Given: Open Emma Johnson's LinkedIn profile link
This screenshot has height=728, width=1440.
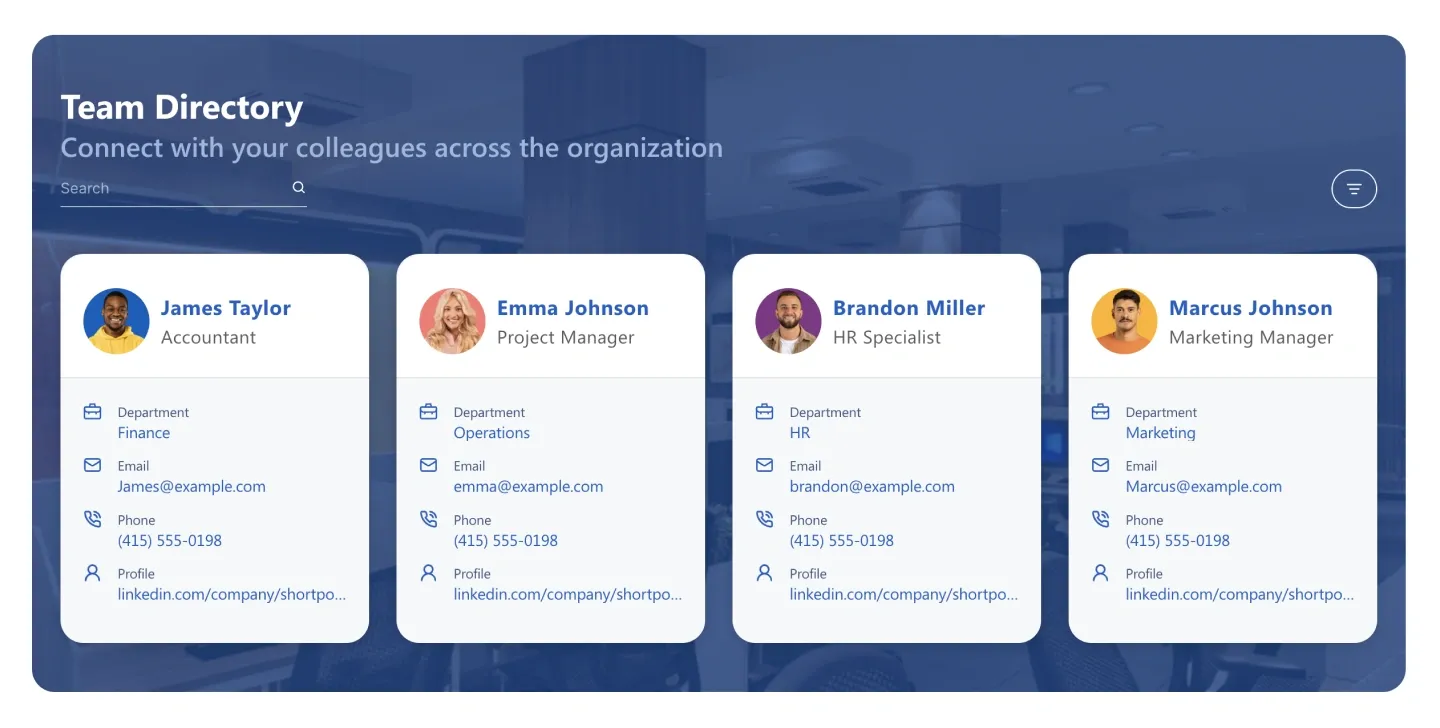Looking at the screenshot, I should (568, 594).
